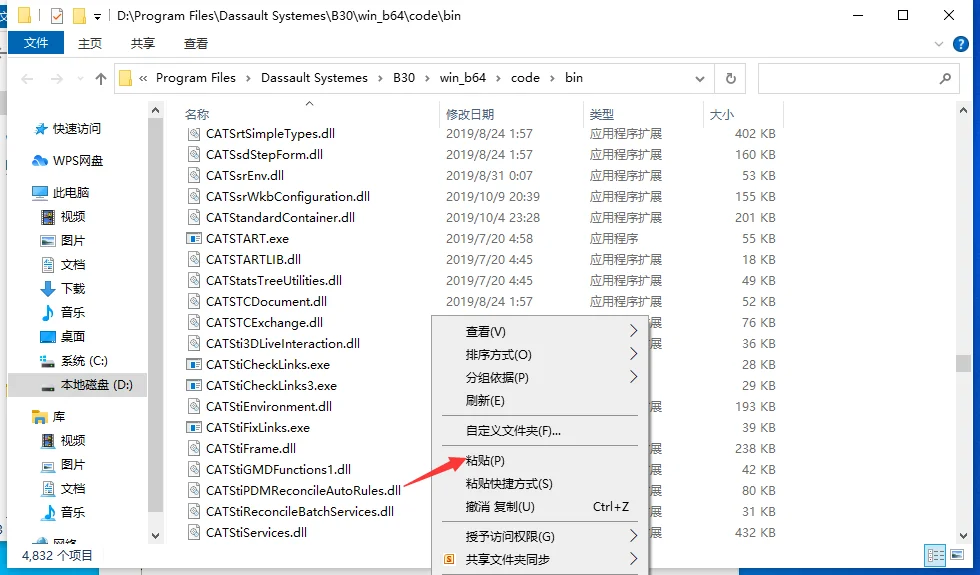The image size is (980, 575).
Task: Click the New Folder quick access icon
Action: click(x=79, y=16)
